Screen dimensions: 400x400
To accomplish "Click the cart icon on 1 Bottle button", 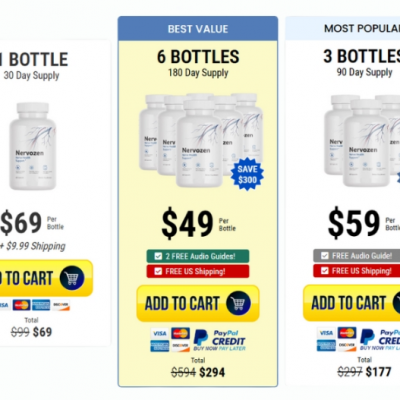I will [x=72, y=278].
